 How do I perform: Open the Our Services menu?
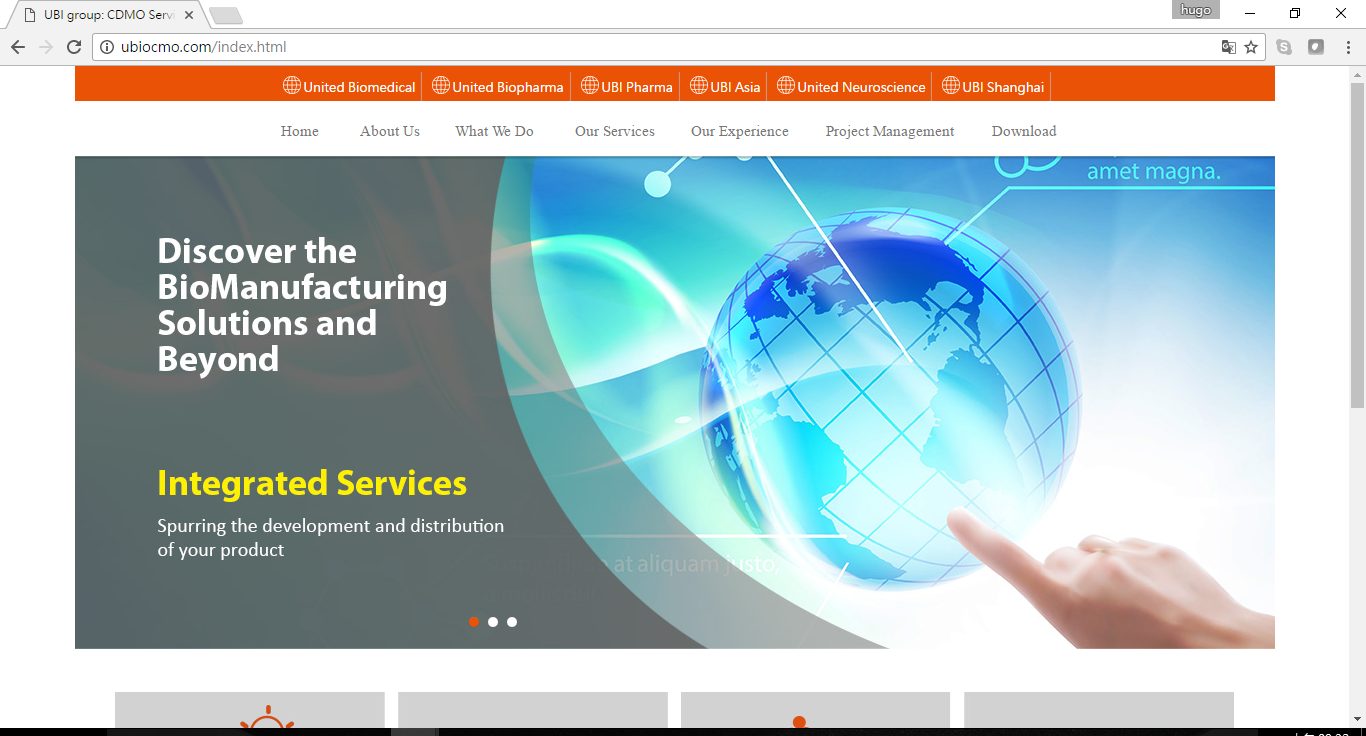pyautogui.click(x=614, y=131)
